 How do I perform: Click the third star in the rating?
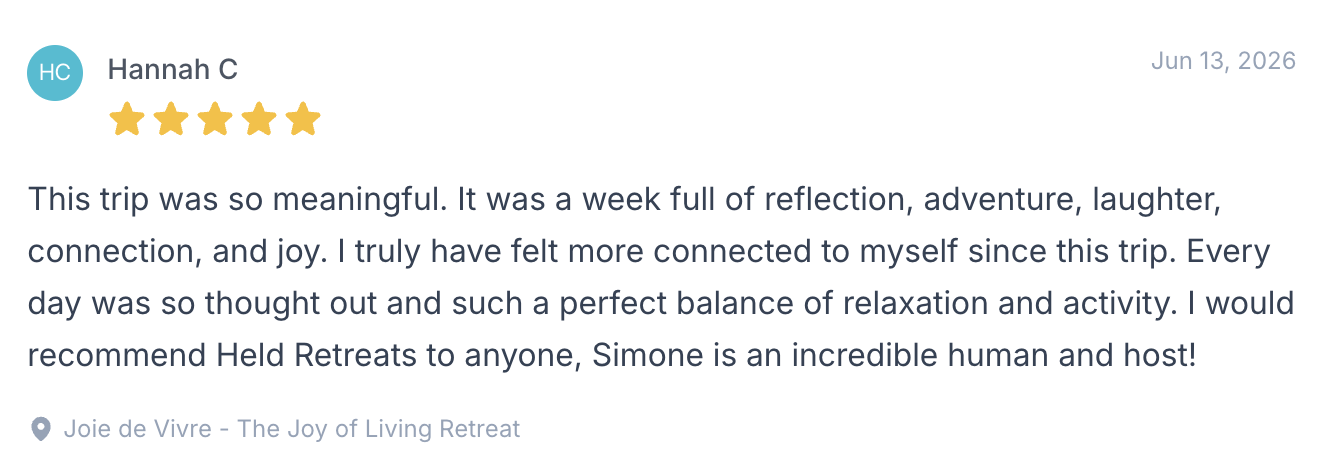215,119
